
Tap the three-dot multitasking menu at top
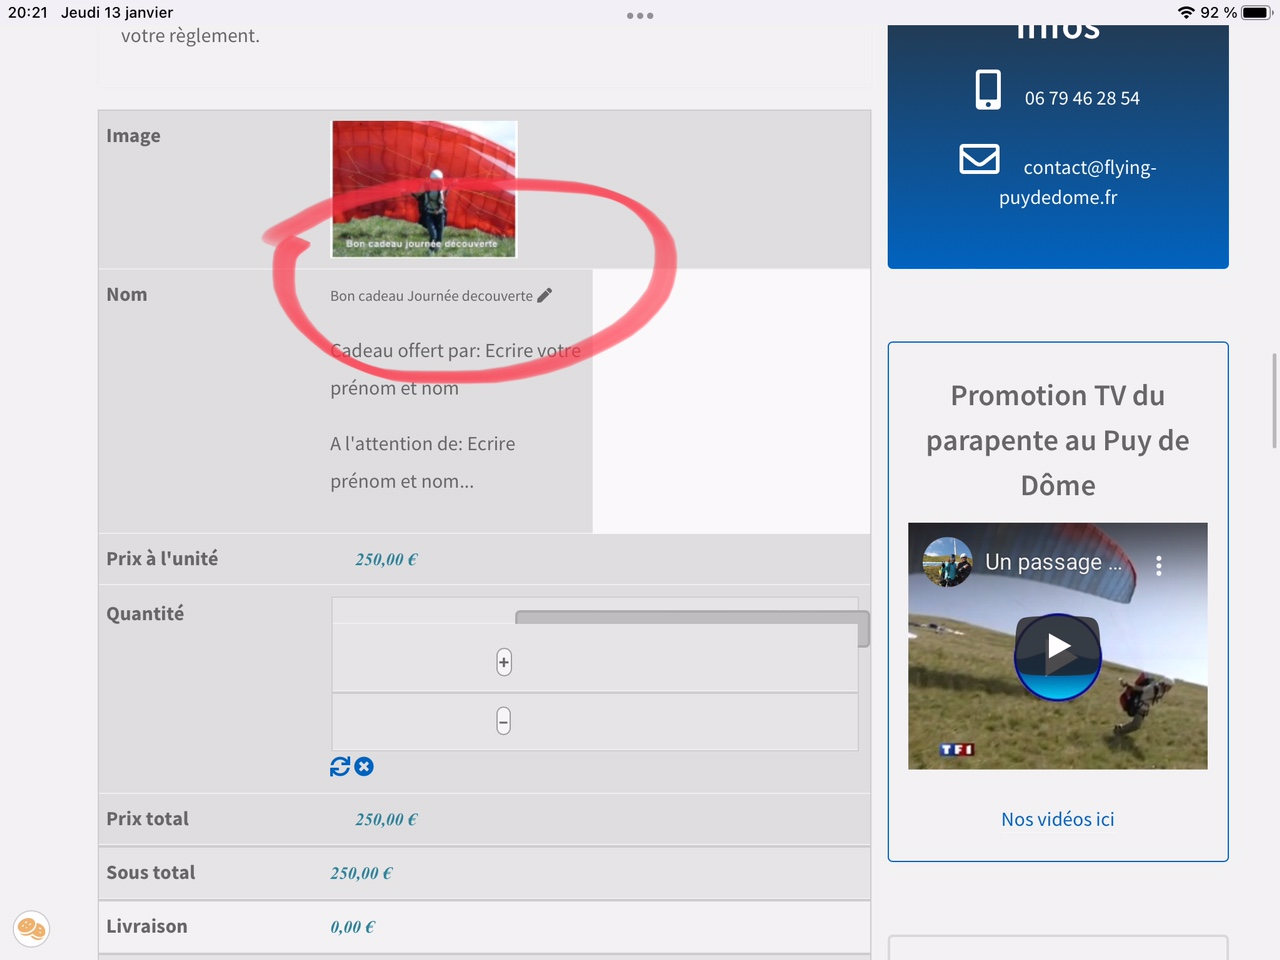click(640, 16)
